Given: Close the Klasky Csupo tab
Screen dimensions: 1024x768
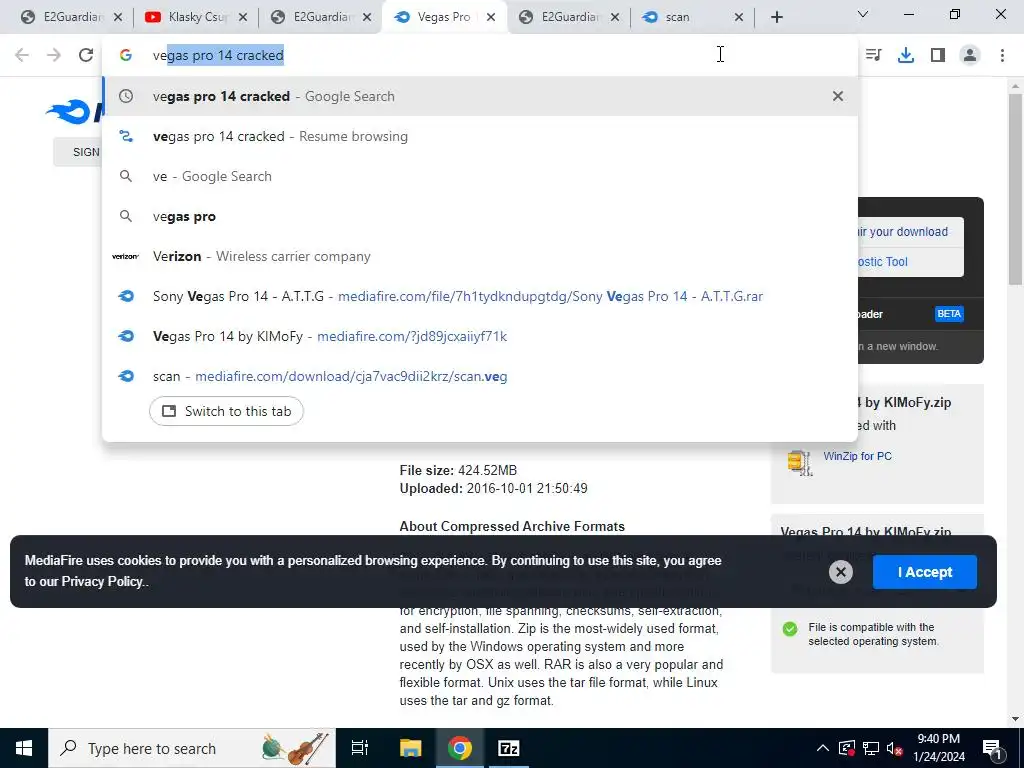Looking at the screenshot, I should pyautogui.click(x=243, y=18).
